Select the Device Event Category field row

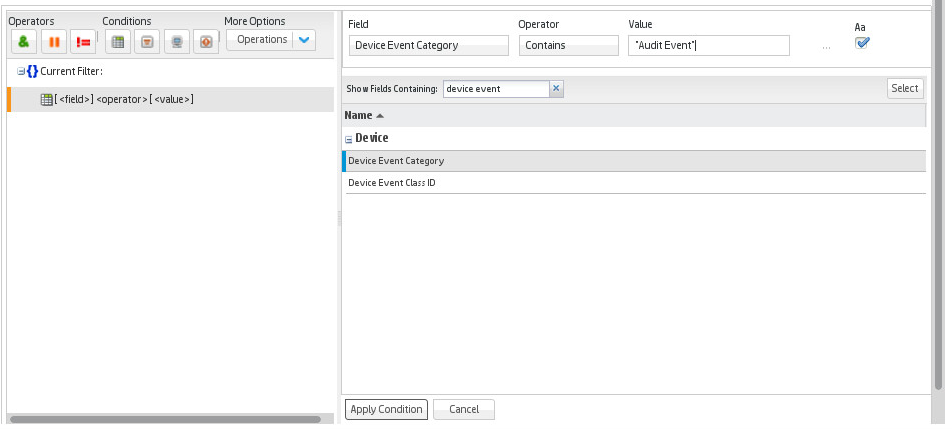(634, 161)
